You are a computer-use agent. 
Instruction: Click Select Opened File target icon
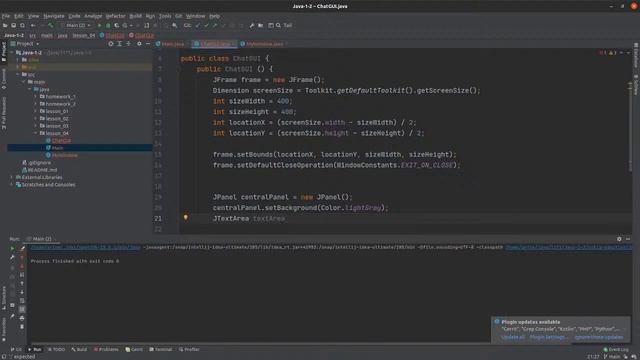tap(111, 44)
